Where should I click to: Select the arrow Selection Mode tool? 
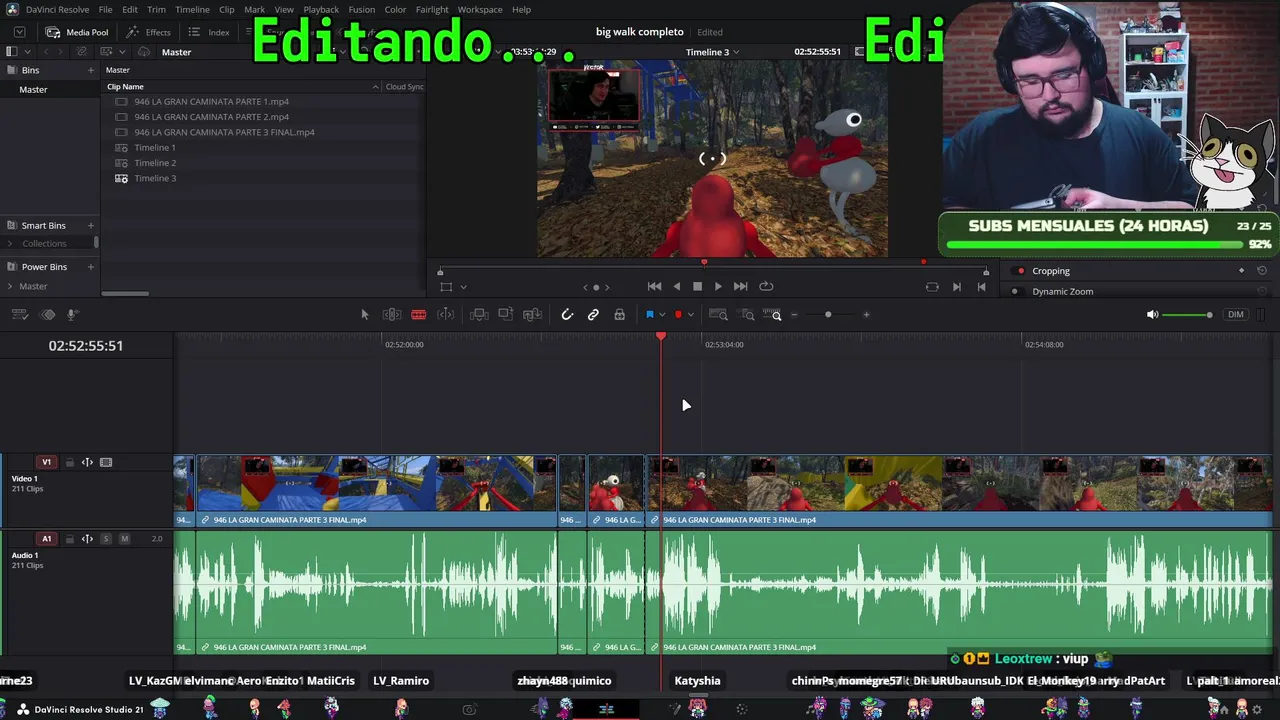pyautogui.click(x=365, y=315)
